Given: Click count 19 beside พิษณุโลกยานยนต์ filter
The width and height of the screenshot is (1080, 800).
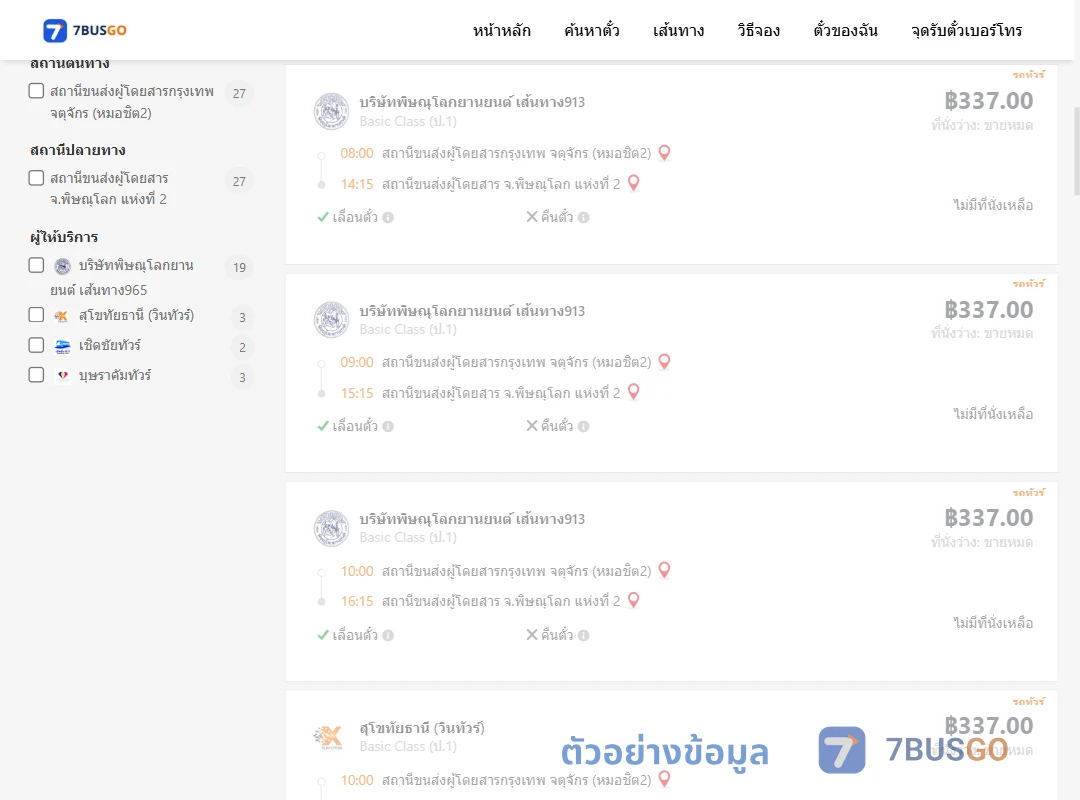Looking at the screenshot, I should pyautogui.click(x=239, y=267).
